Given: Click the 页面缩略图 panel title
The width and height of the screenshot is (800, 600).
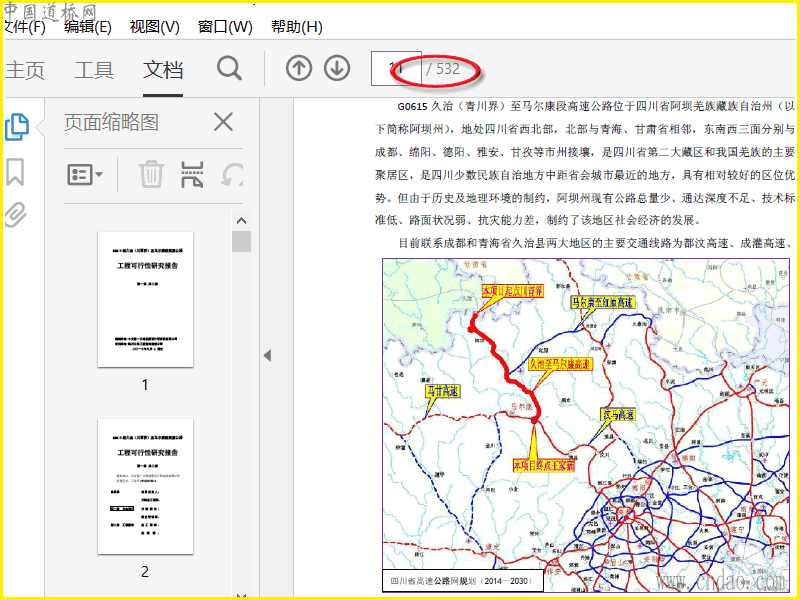Looking at the screenshot, I should (111, 122).
